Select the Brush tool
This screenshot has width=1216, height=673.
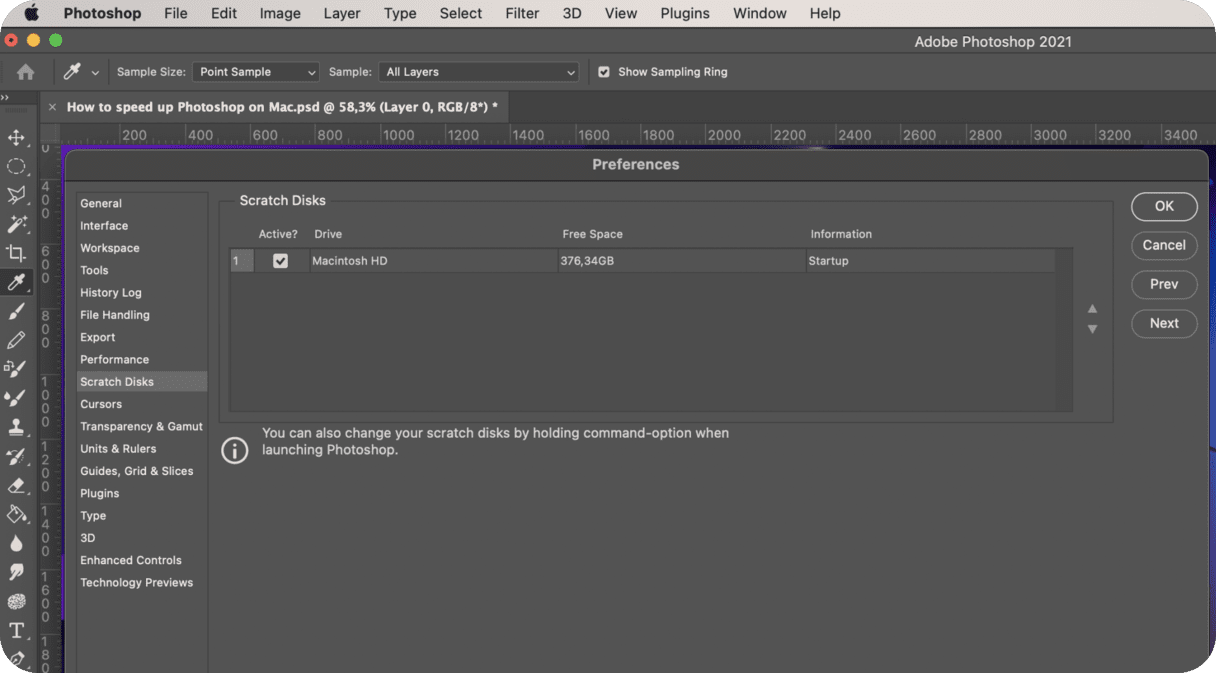pyautogui.click(x=16, y=311)
